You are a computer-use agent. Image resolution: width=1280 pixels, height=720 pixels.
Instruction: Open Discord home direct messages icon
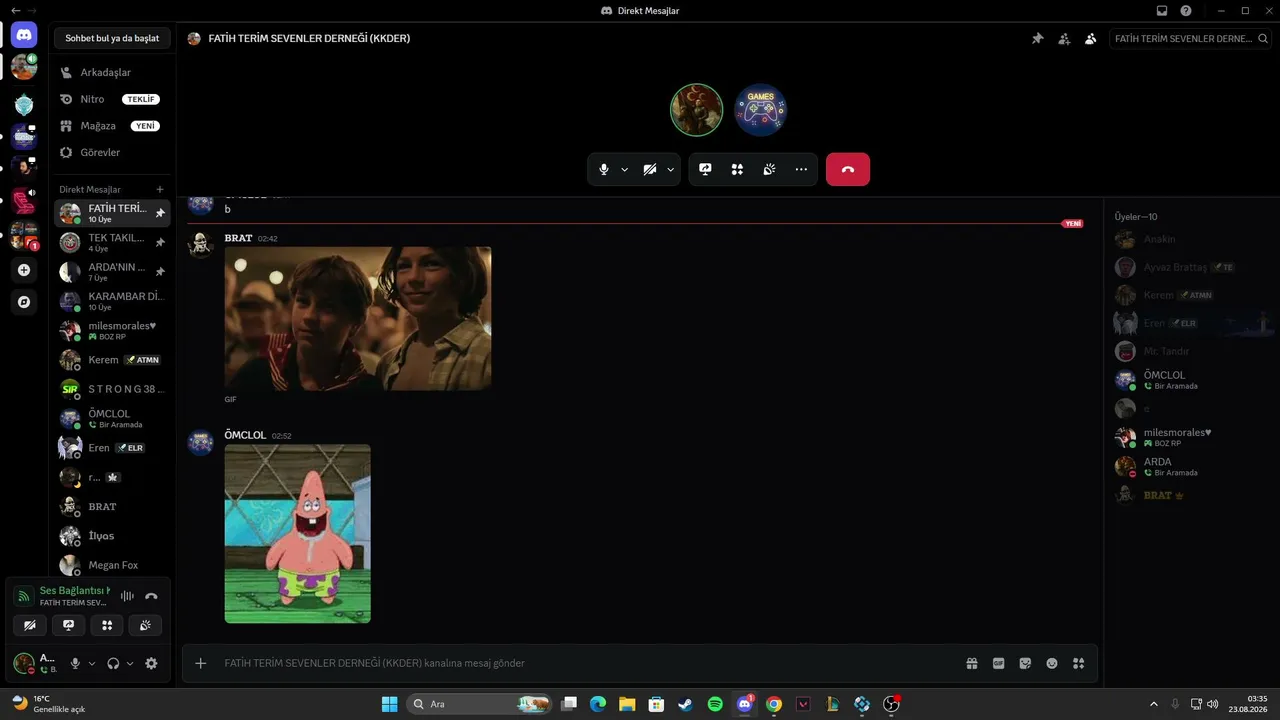(24, 36)
